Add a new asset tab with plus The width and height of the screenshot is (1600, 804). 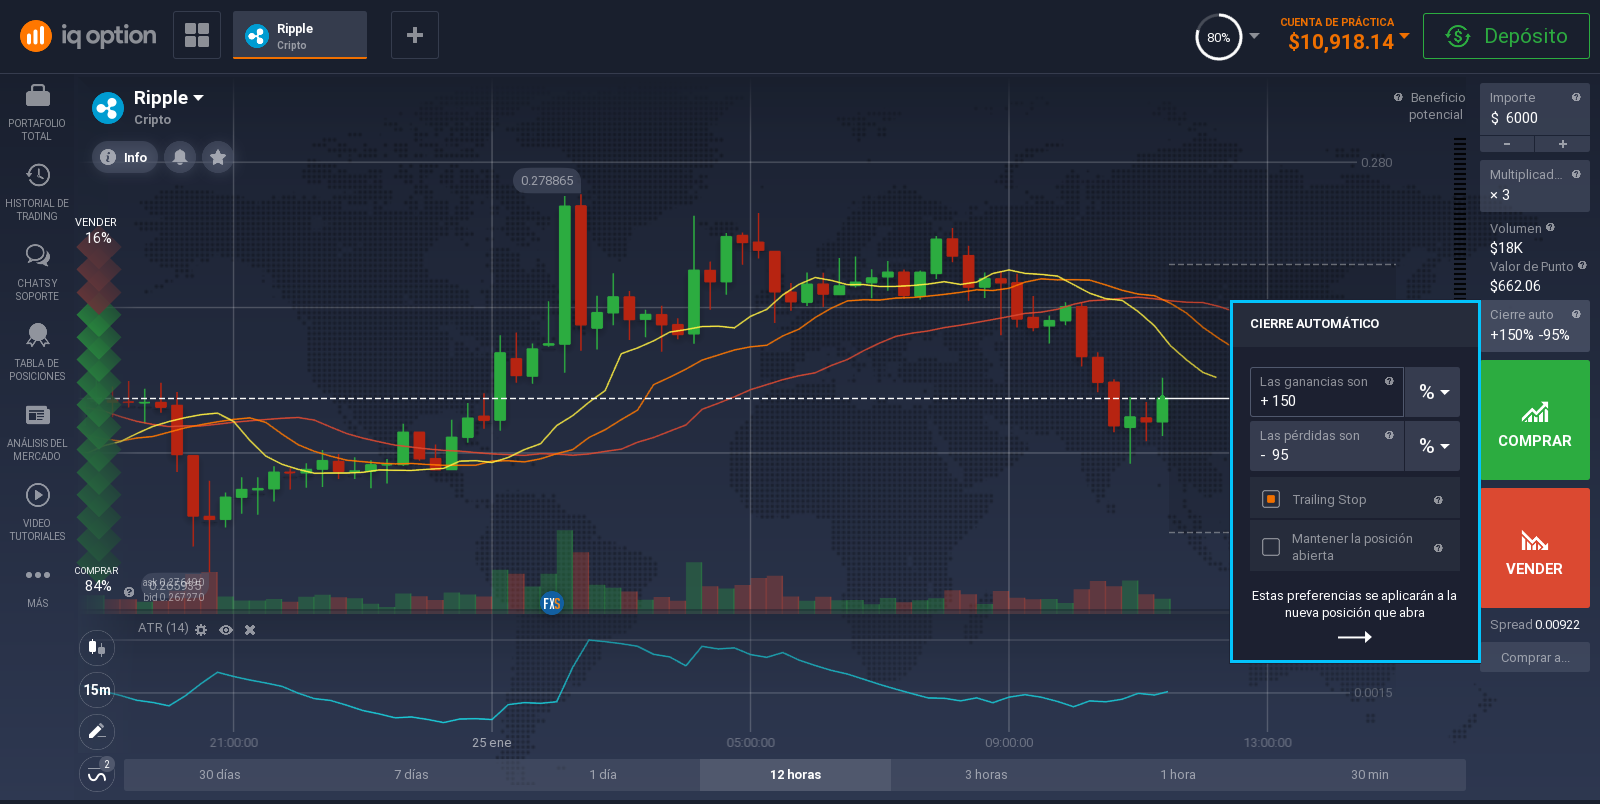coord(415,35)
